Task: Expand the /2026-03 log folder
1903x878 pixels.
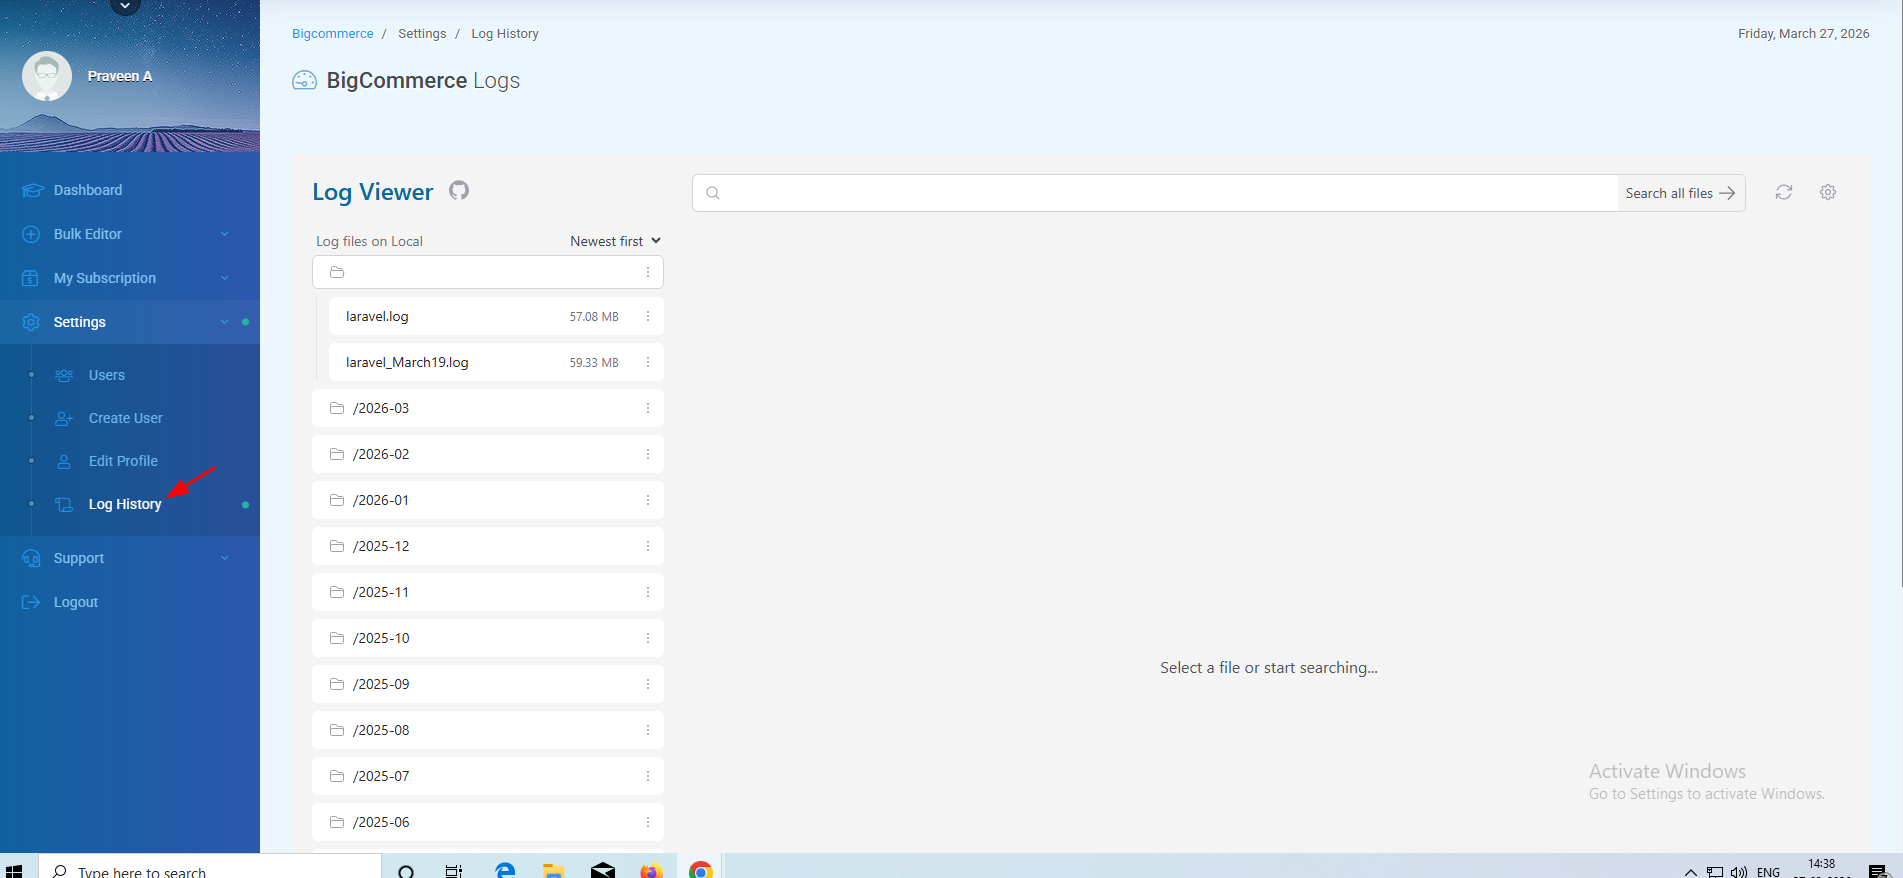Action: pos(488,408)
